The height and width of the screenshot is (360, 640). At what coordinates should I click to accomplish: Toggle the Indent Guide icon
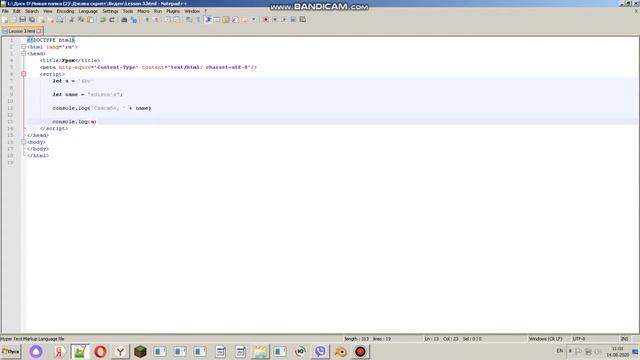208,20
